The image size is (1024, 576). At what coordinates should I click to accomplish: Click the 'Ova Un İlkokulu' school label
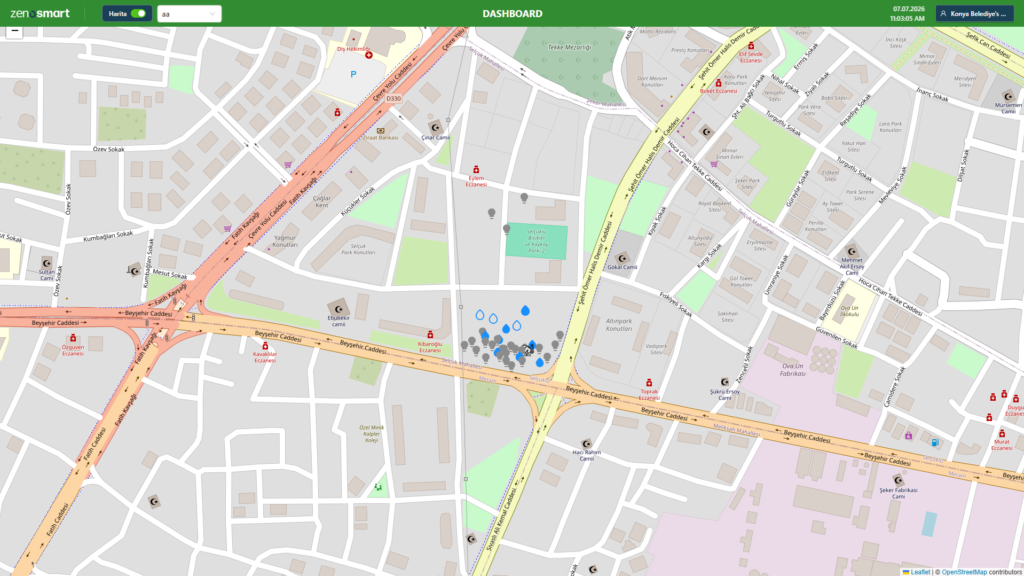pos(849,311)
